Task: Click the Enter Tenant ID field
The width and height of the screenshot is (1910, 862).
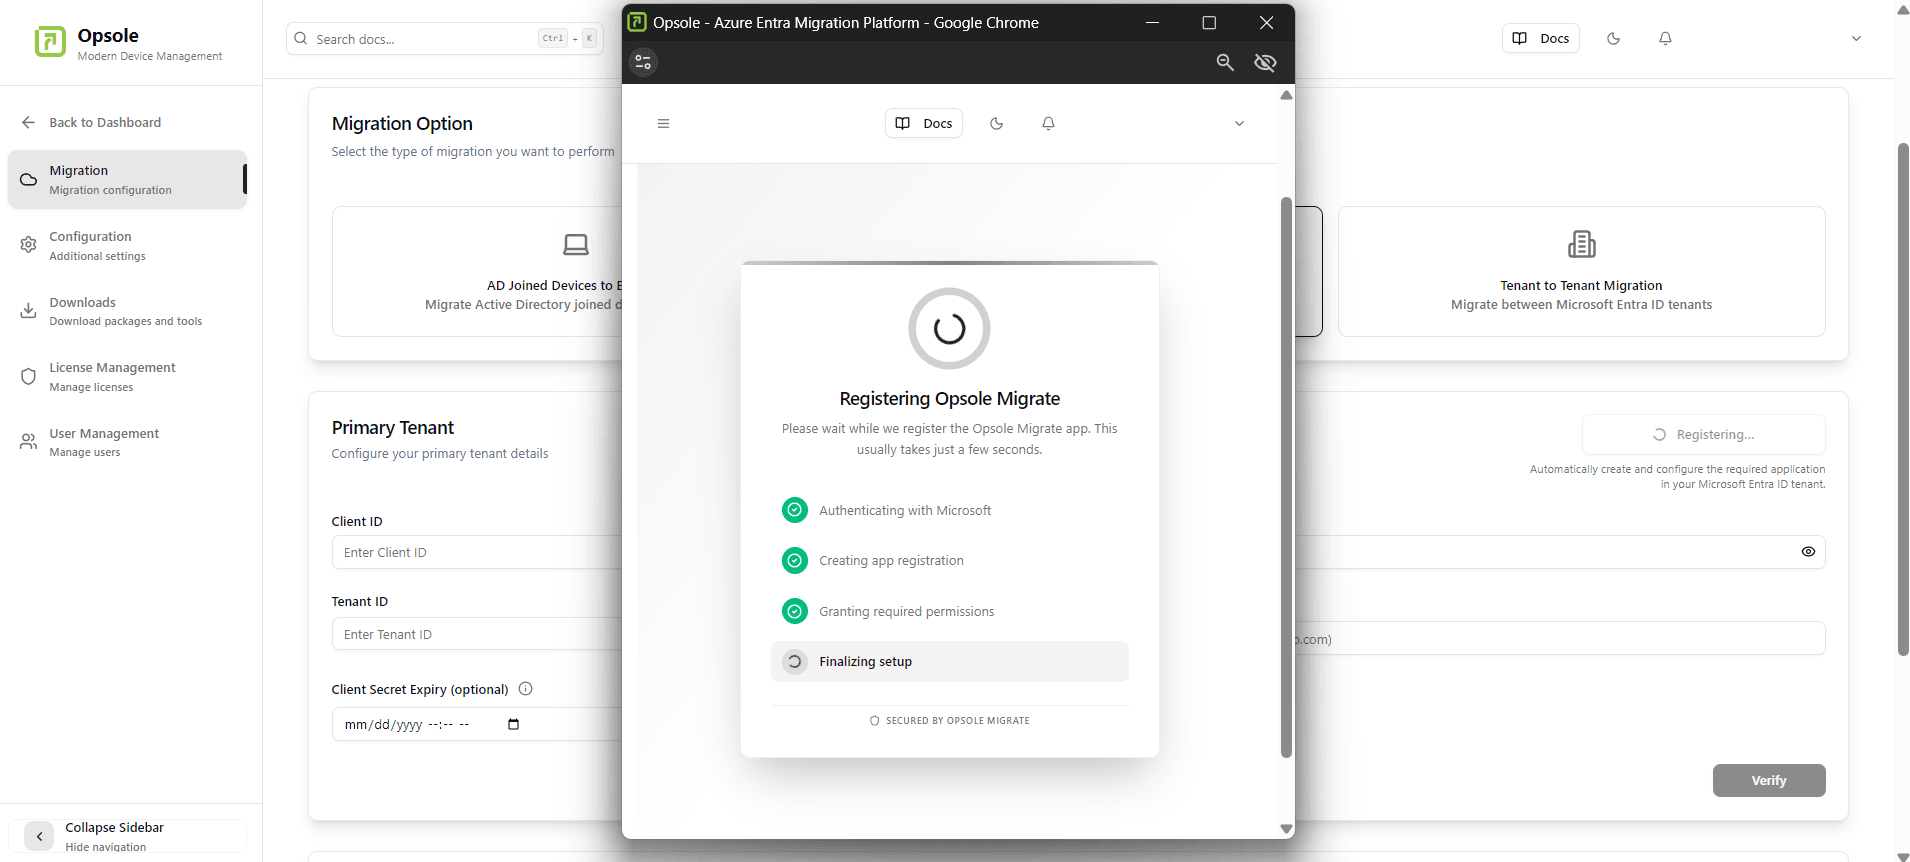Action: (x=477, y=634)
